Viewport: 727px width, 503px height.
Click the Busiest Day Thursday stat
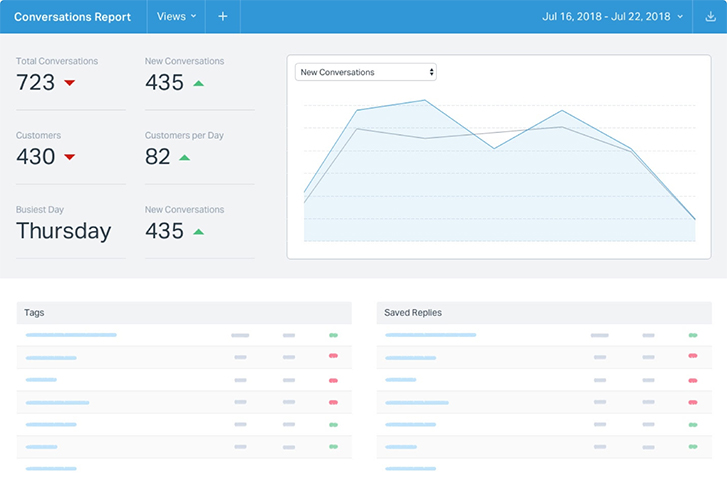click(63, 231)
